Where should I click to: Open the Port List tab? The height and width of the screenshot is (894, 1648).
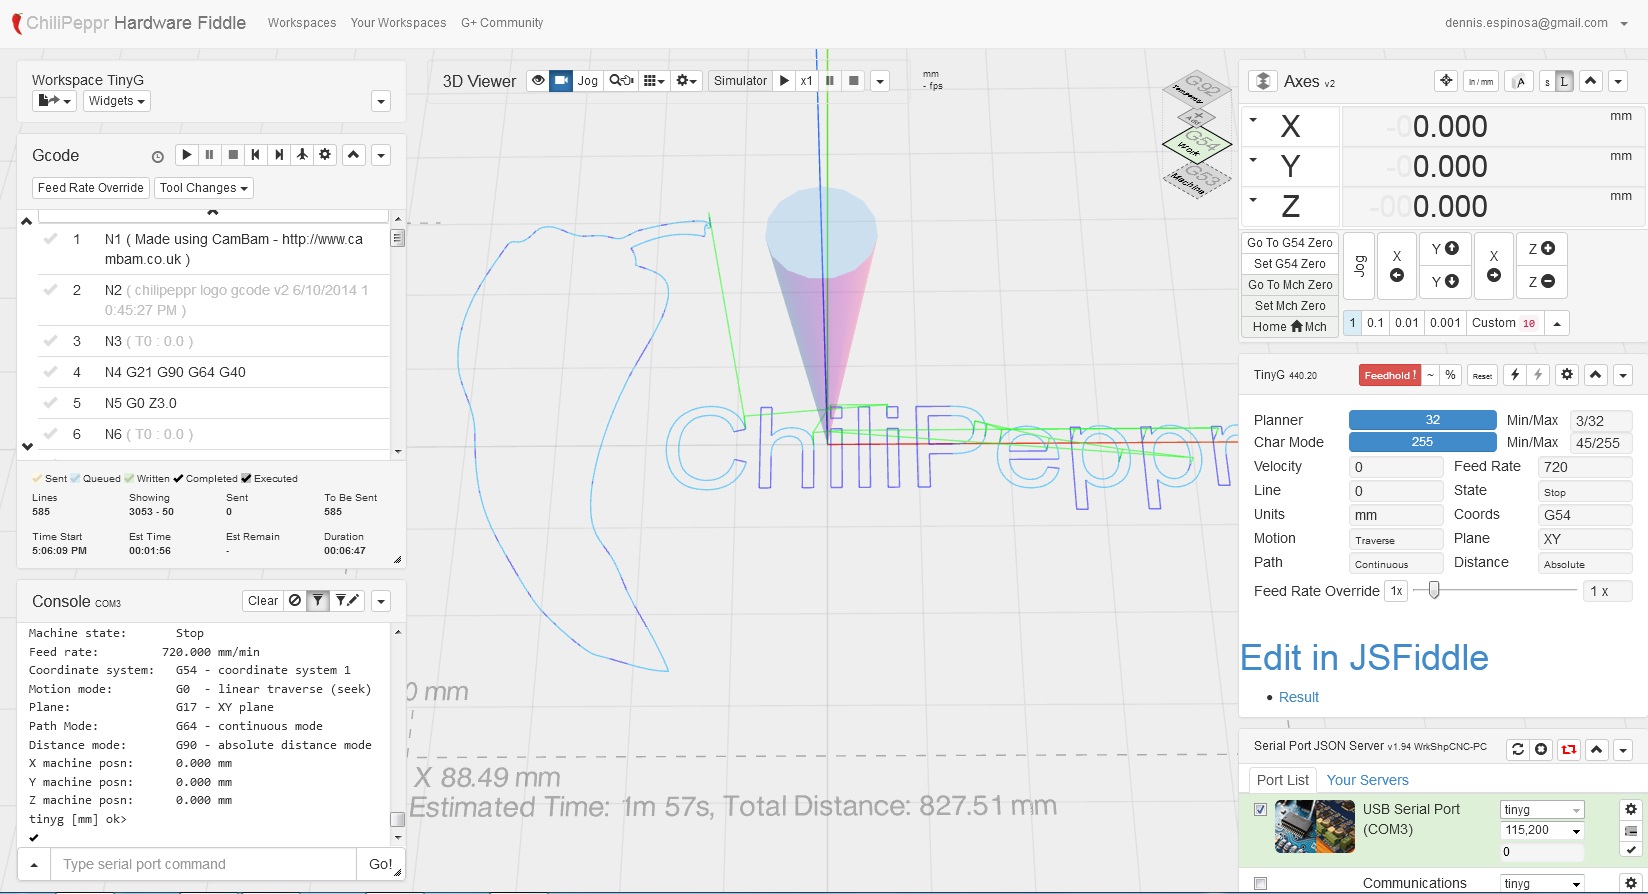pyautogui.click(x=1283, y=780)
